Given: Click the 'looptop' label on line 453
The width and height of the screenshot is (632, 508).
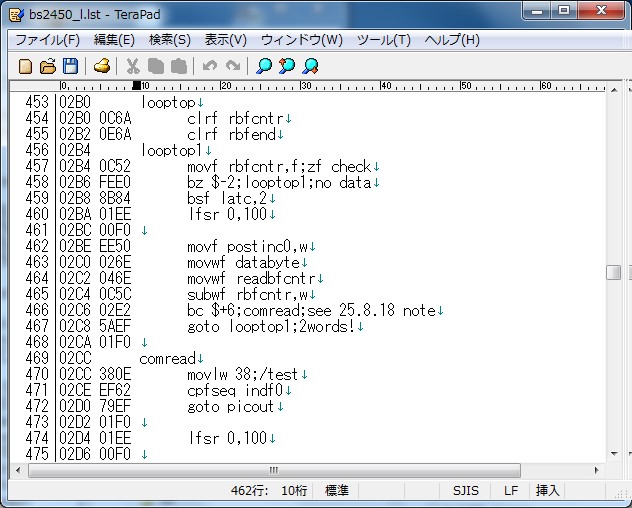Looking at the screenshot, I should 168,102.
